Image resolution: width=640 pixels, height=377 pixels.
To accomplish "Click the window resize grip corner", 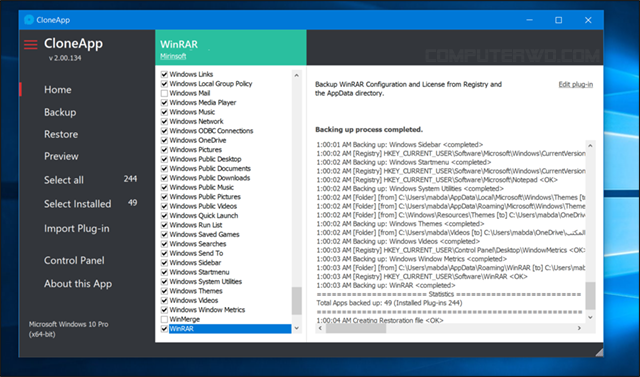I will point(598,353).
